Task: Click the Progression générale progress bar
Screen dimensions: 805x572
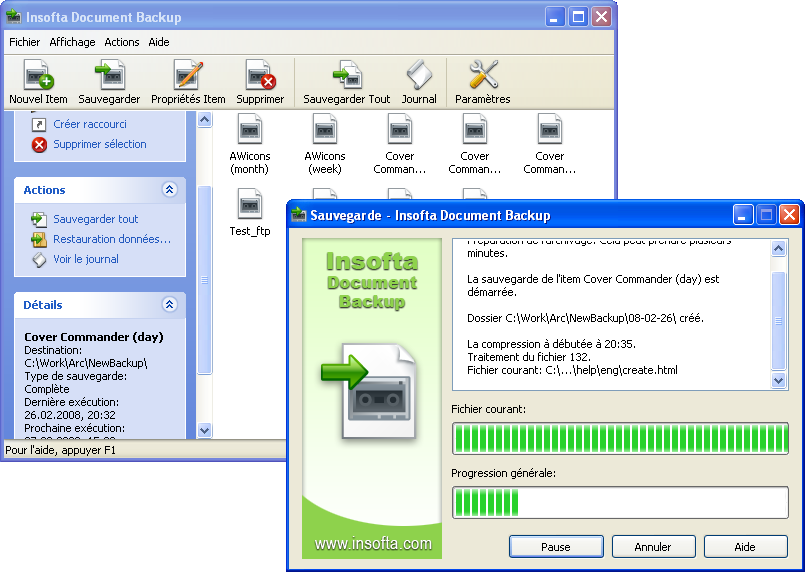Action: point(620,503)
